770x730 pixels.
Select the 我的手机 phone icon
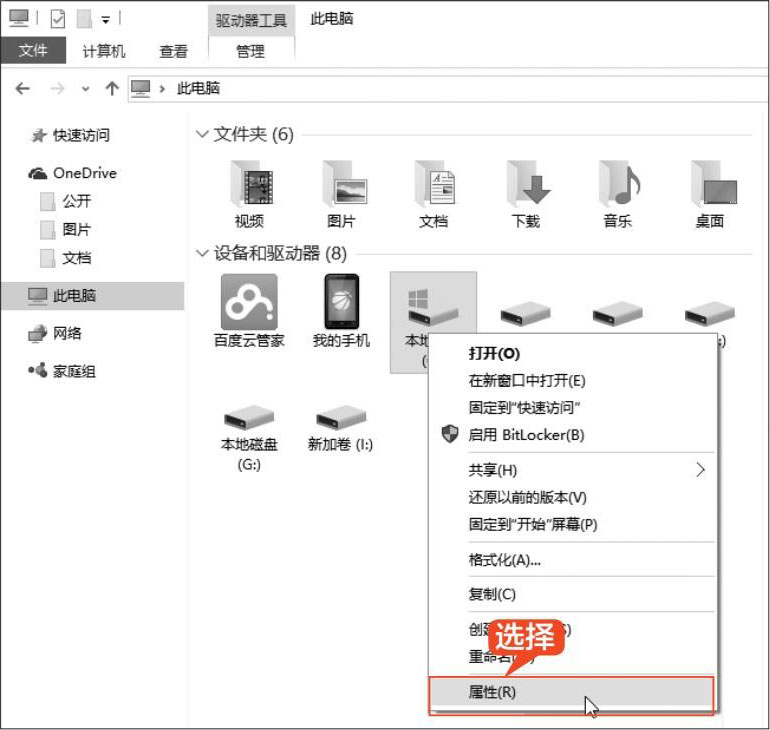pos(342,301)
